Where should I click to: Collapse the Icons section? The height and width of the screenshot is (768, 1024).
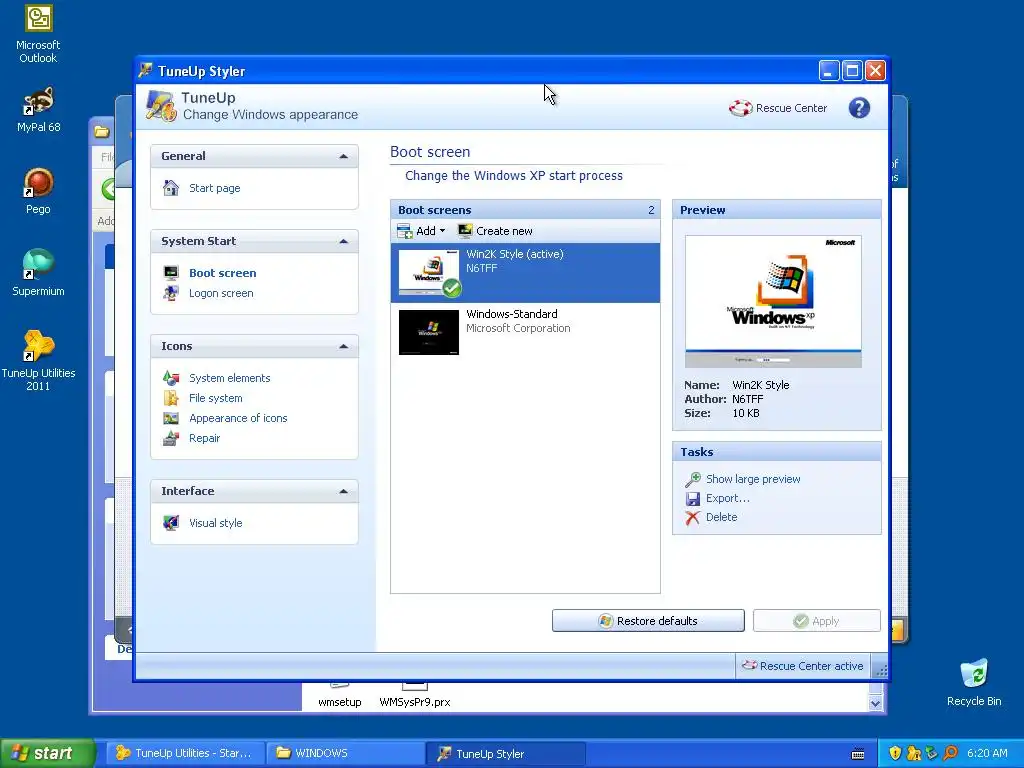coord(344,346)
